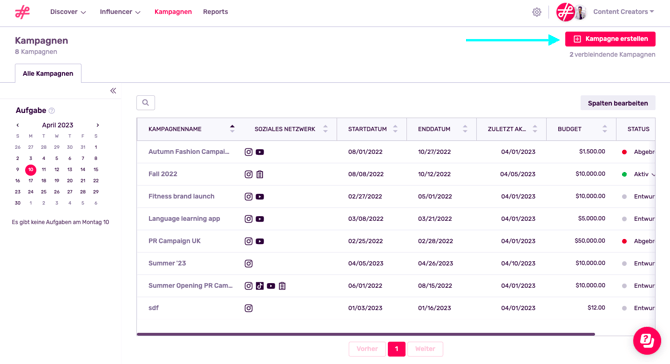This screenshot has width=670, height=364.
Task: Sort table by Zuletzt Ak.. column
Action: point(535,129)
